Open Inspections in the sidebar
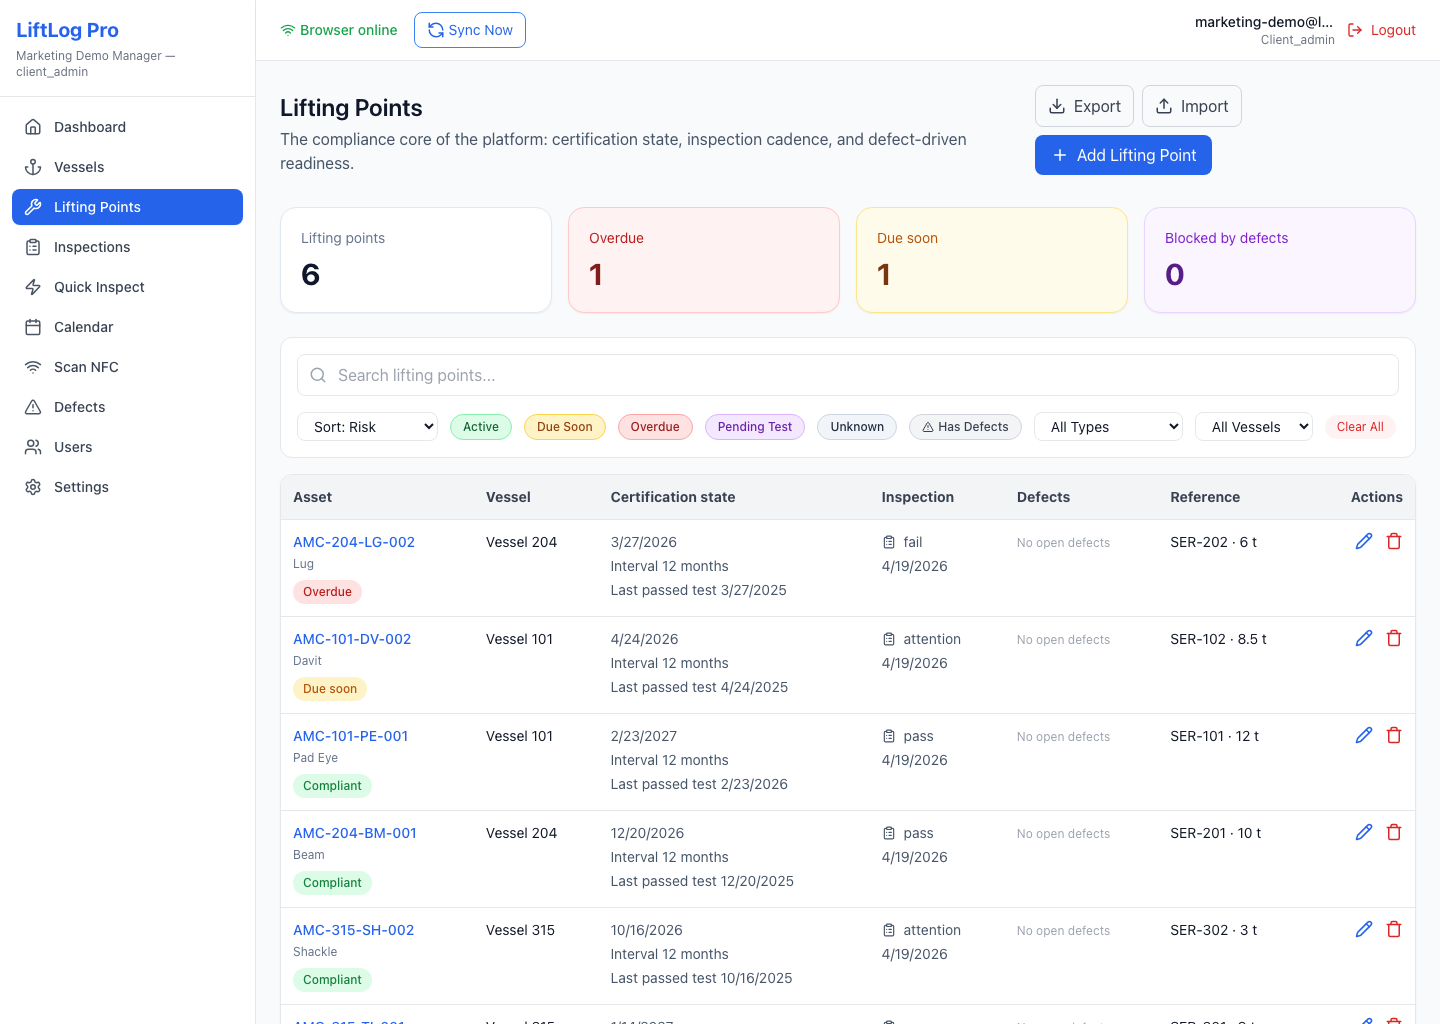 pyautogui.click(x=127, y=247)
